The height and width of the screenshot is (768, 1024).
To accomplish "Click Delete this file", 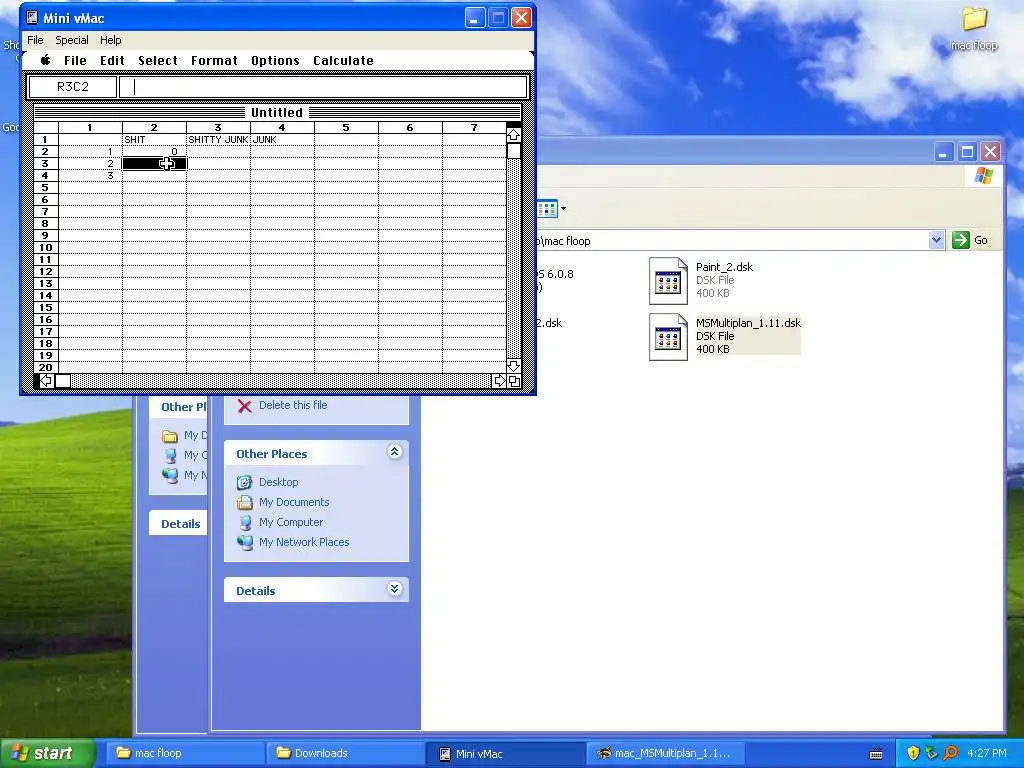I will click(293, 405).
